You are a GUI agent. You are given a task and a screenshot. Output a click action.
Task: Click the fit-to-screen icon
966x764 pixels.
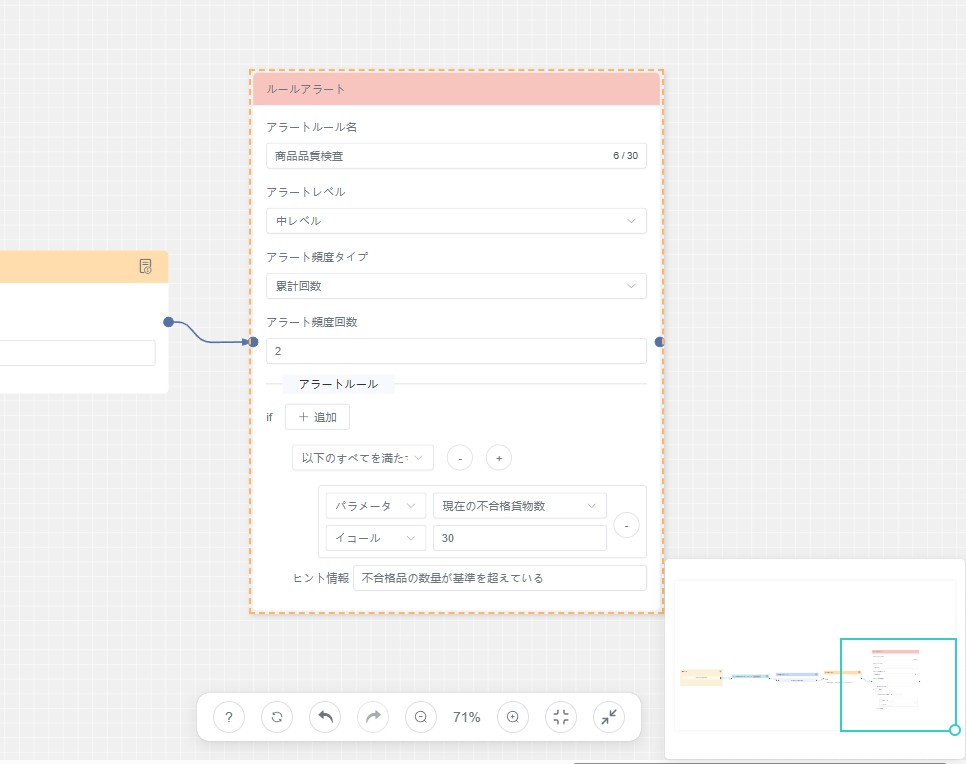click(x=561, y=717)
